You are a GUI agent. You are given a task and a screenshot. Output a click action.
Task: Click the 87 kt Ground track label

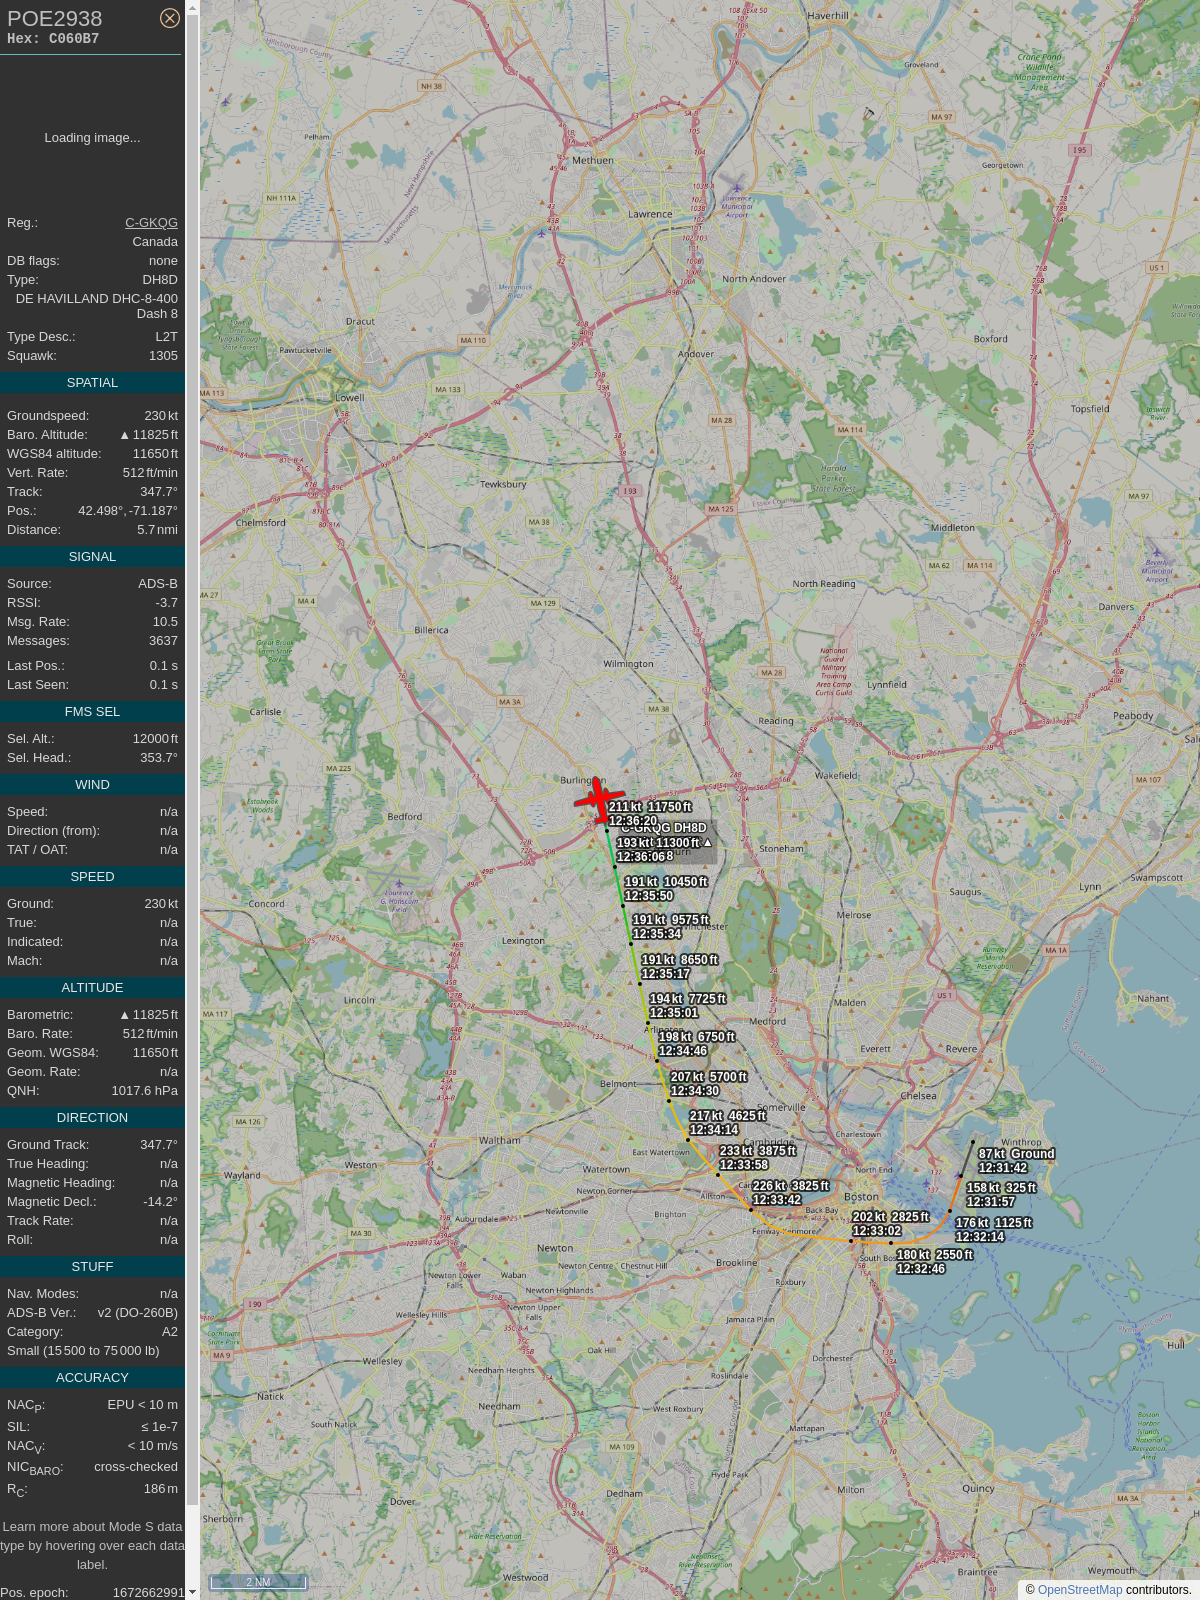click(x=1016, y=1161)
